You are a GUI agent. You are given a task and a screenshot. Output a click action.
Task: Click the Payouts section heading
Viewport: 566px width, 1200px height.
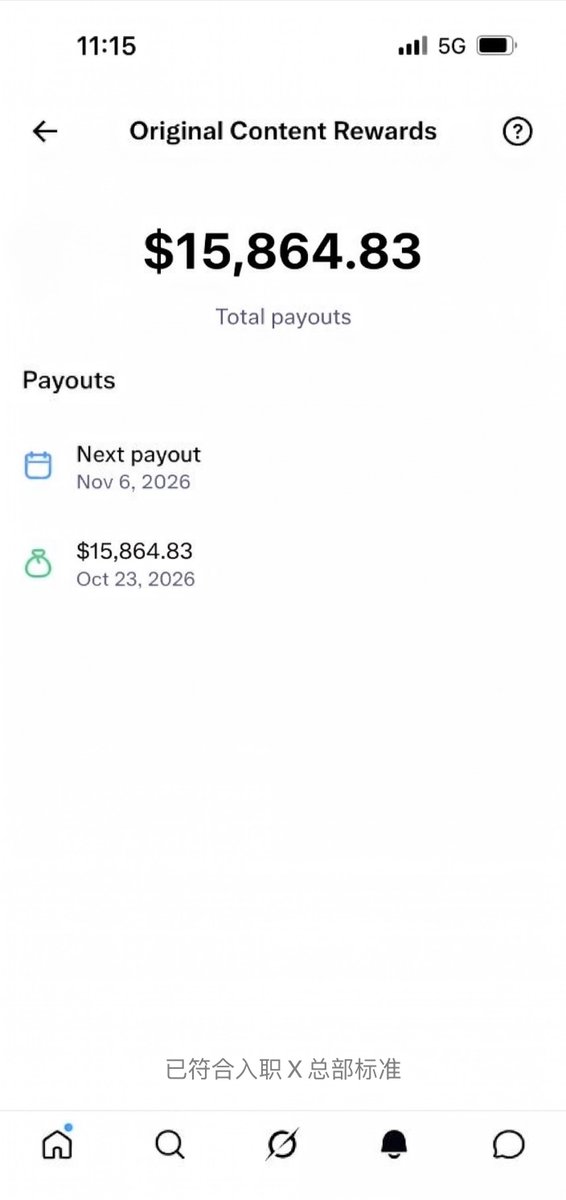[x=69, y=381]
